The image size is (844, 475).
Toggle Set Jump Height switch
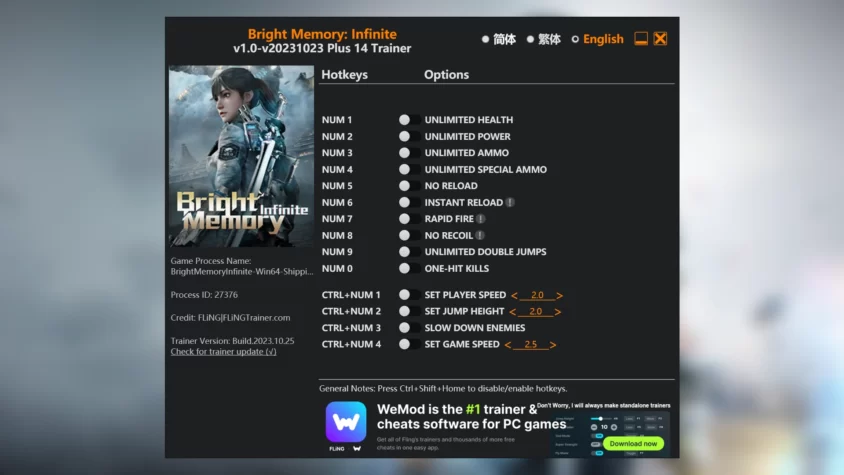click(409, 311)
